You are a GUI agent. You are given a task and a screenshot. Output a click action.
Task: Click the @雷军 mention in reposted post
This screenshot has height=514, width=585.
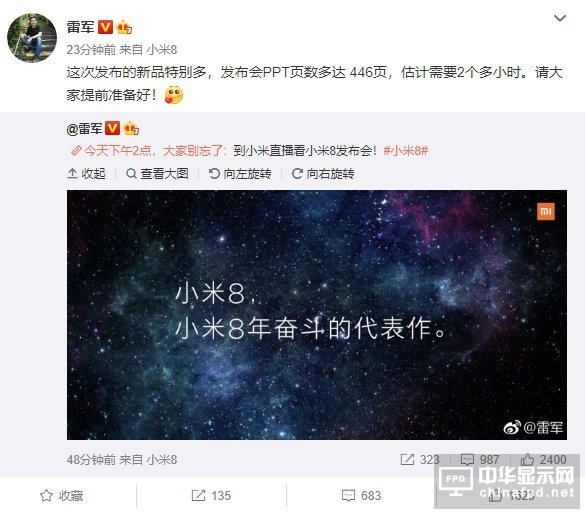[x=84, y=128]
